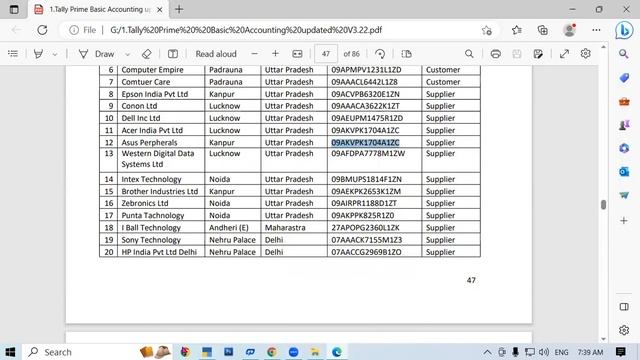Toggle sidebar visibility button
This screenshot has height=360, width=640.
(x=624, y=307)
